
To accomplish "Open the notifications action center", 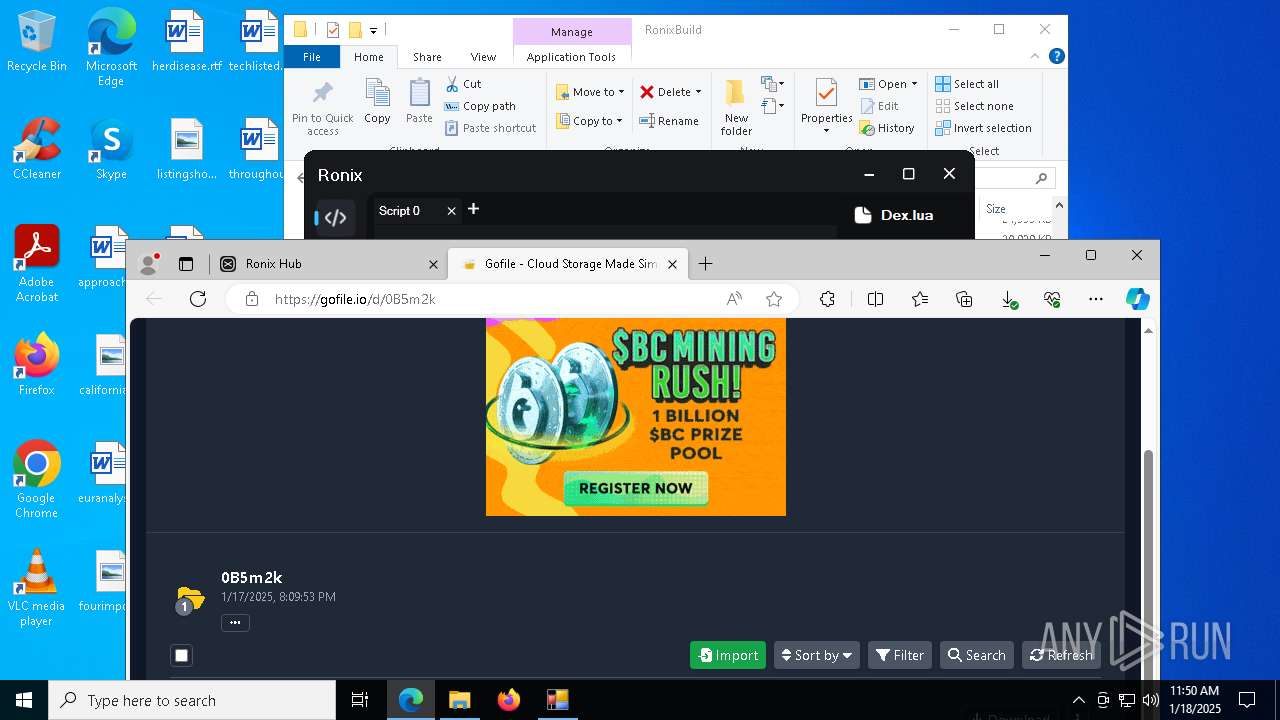I will click(1247, 700).
